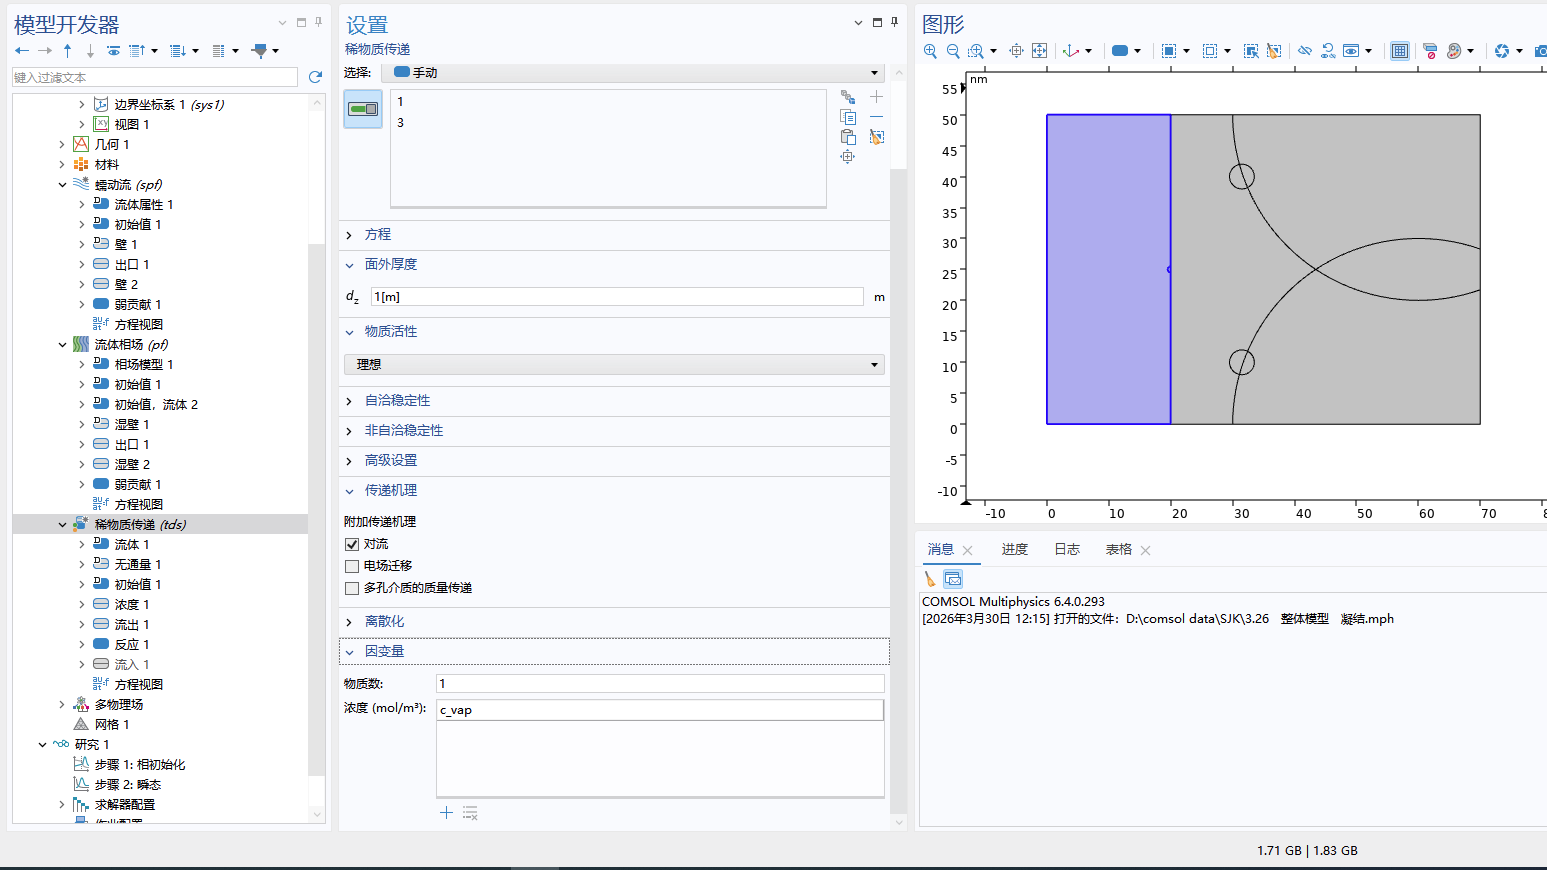This screenshot has width=1547, height=870.
Task: Click the zoom to selection icon beside list
Action: (x=848, y=157)
